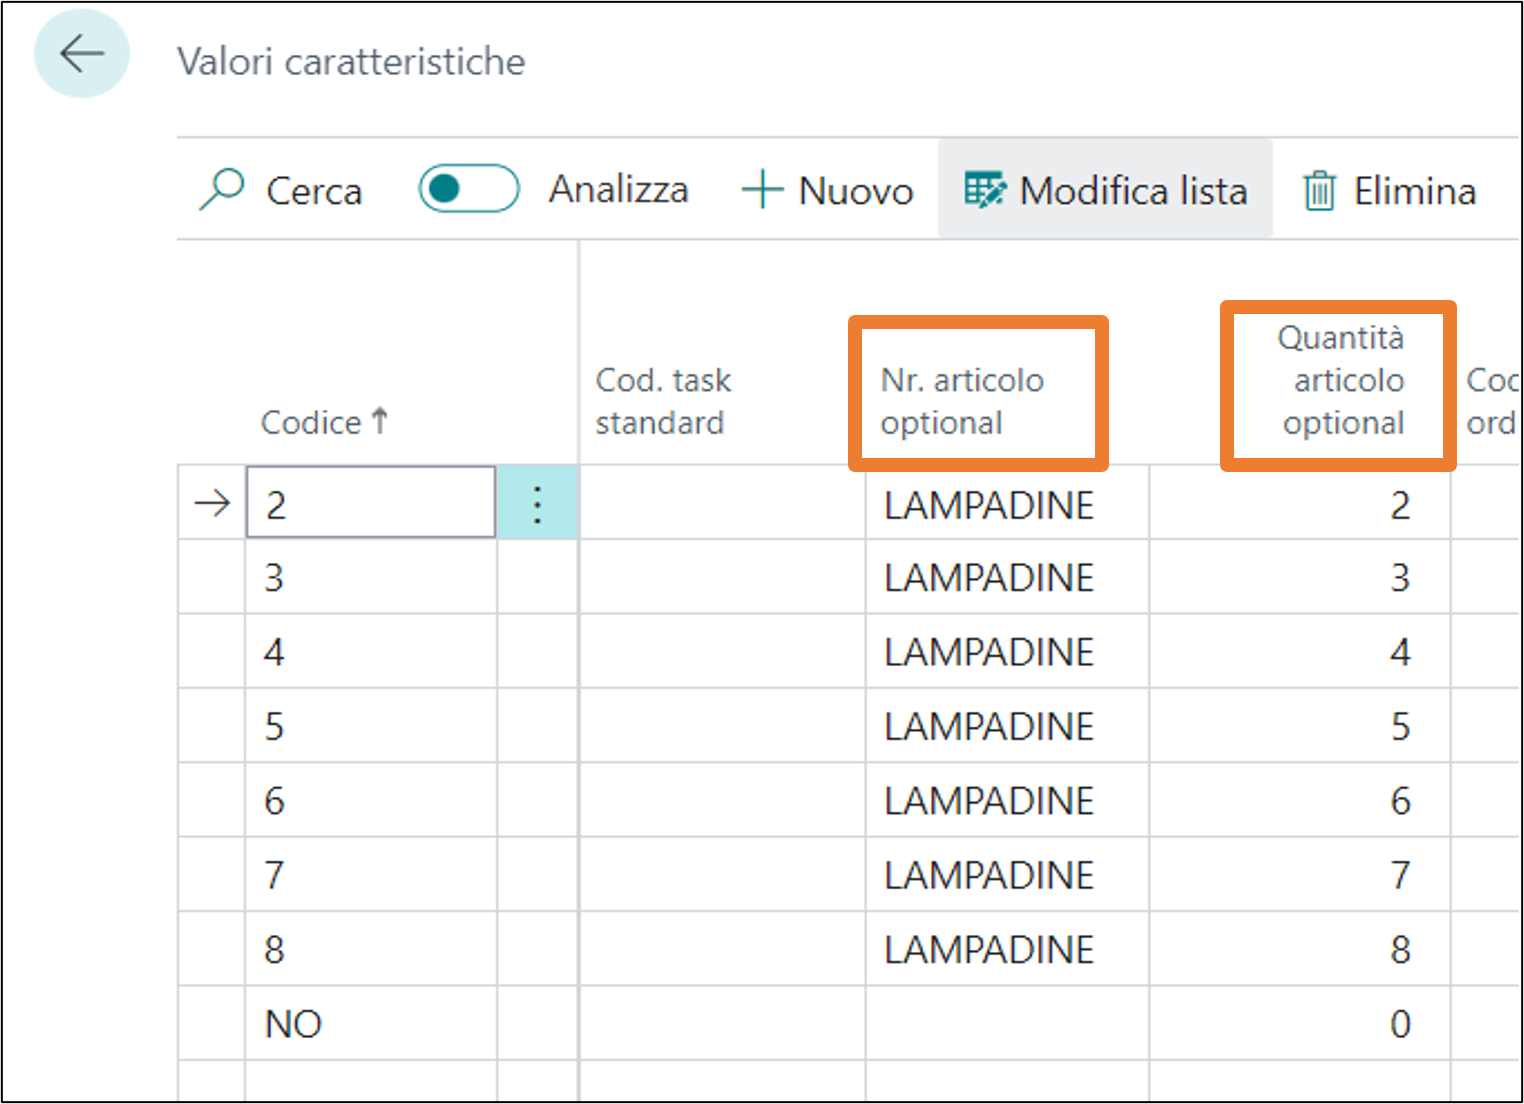Click the Modifica lista label
This screenshot has height=1104, width=1524.
coord(1133,190)
